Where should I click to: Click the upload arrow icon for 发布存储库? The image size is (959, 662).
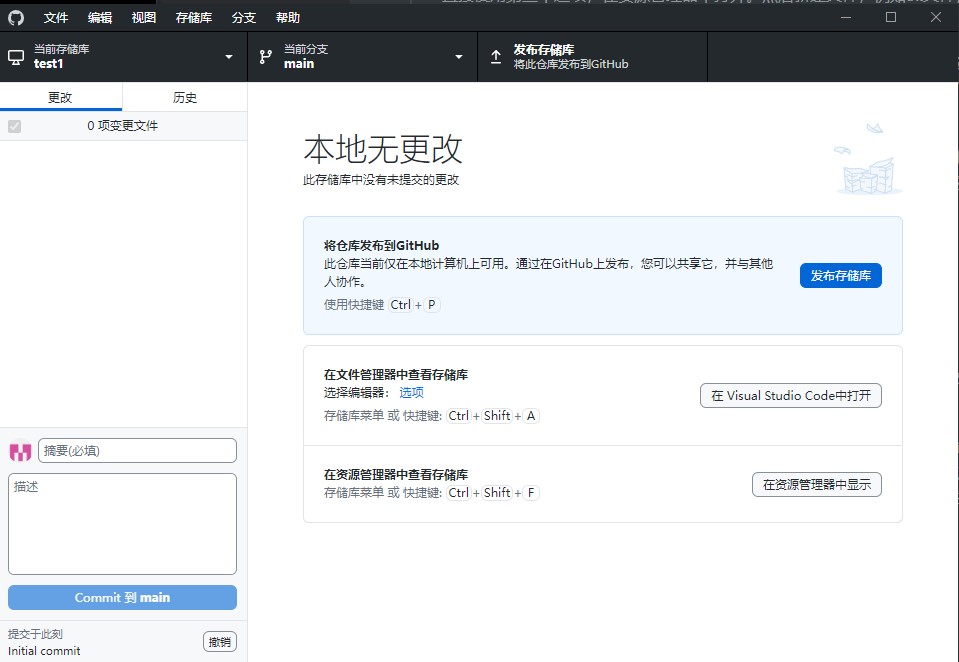click(496, 57)
